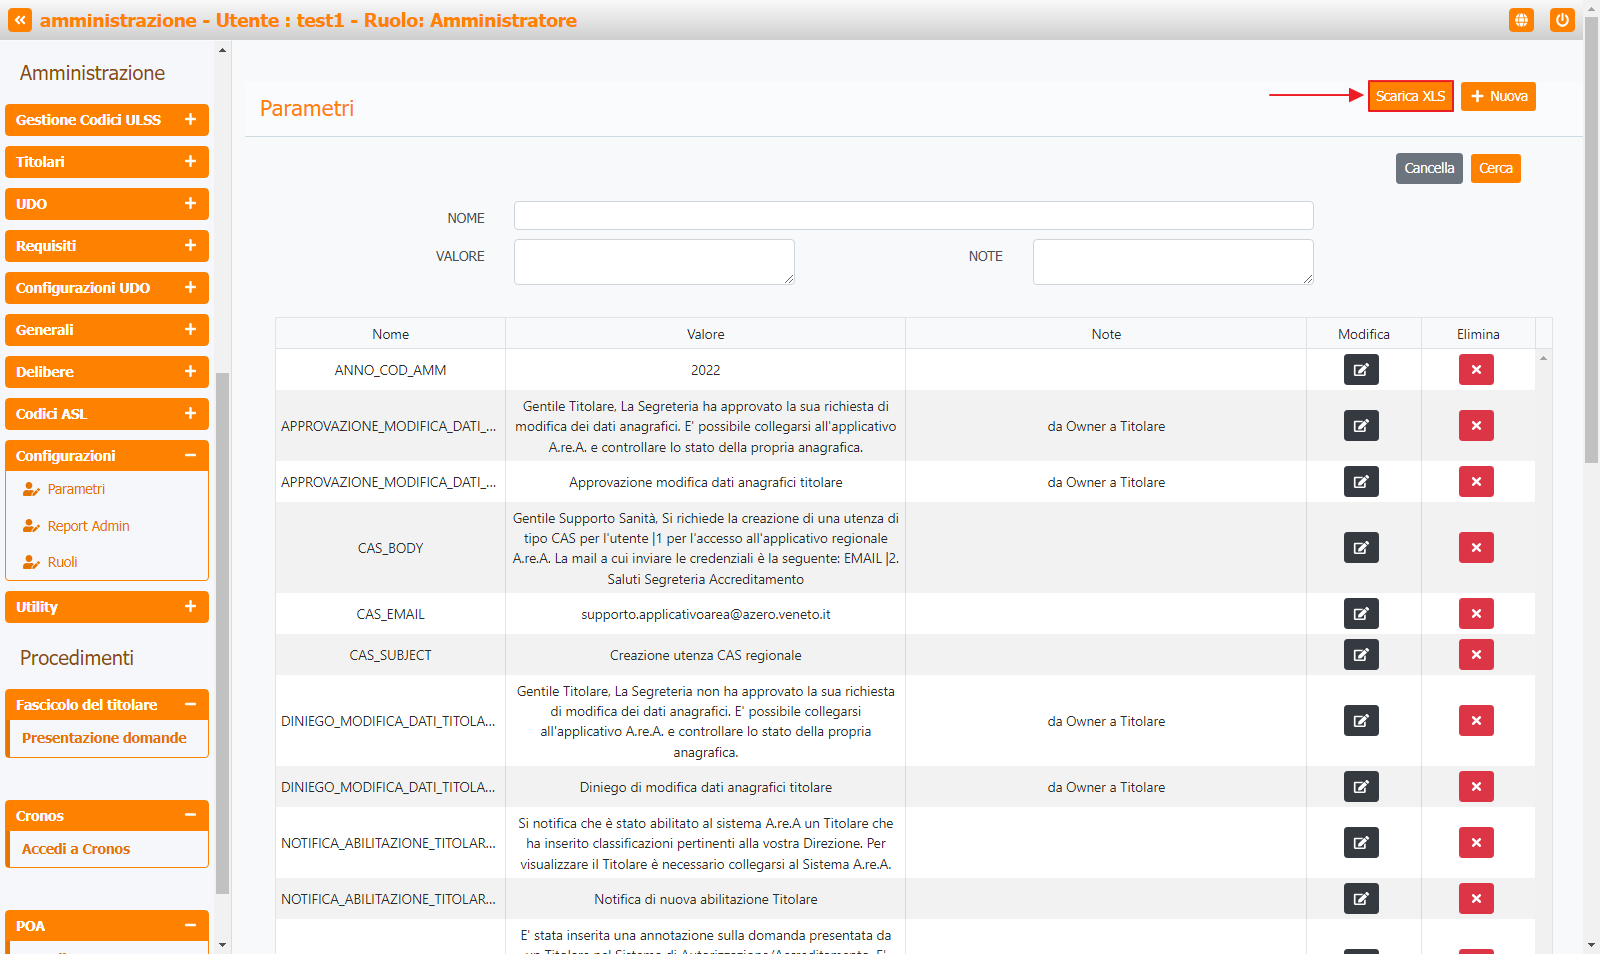Click the globe language icon

pyautogui.click(x=1521, y=20)
